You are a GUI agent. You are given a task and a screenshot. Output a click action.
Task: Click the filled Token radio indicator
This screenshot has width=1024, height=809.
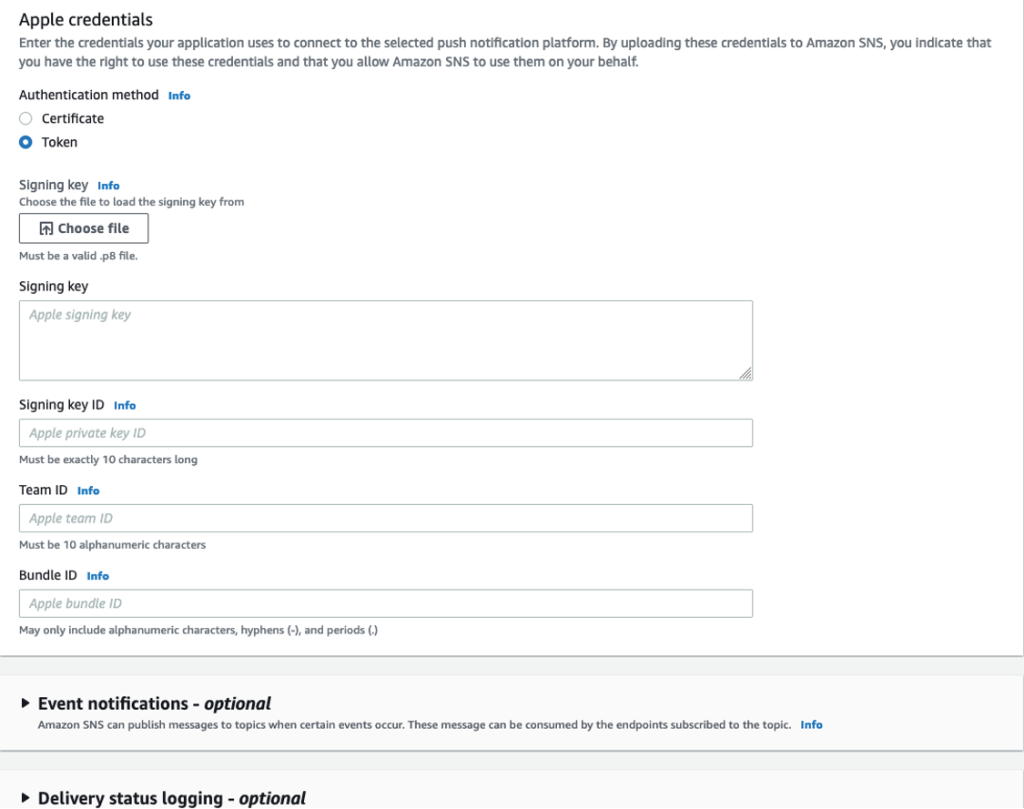tap(25, 142)
